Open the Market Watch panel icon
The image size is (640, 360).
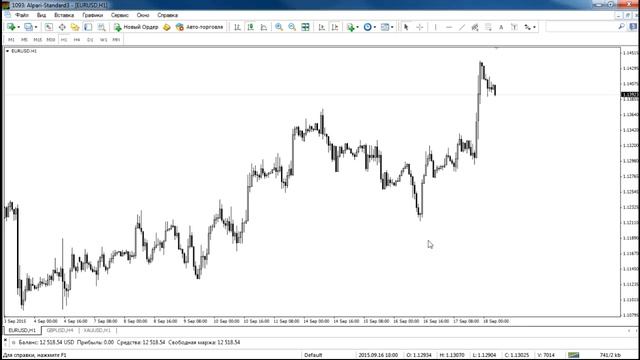pos(49,27)
